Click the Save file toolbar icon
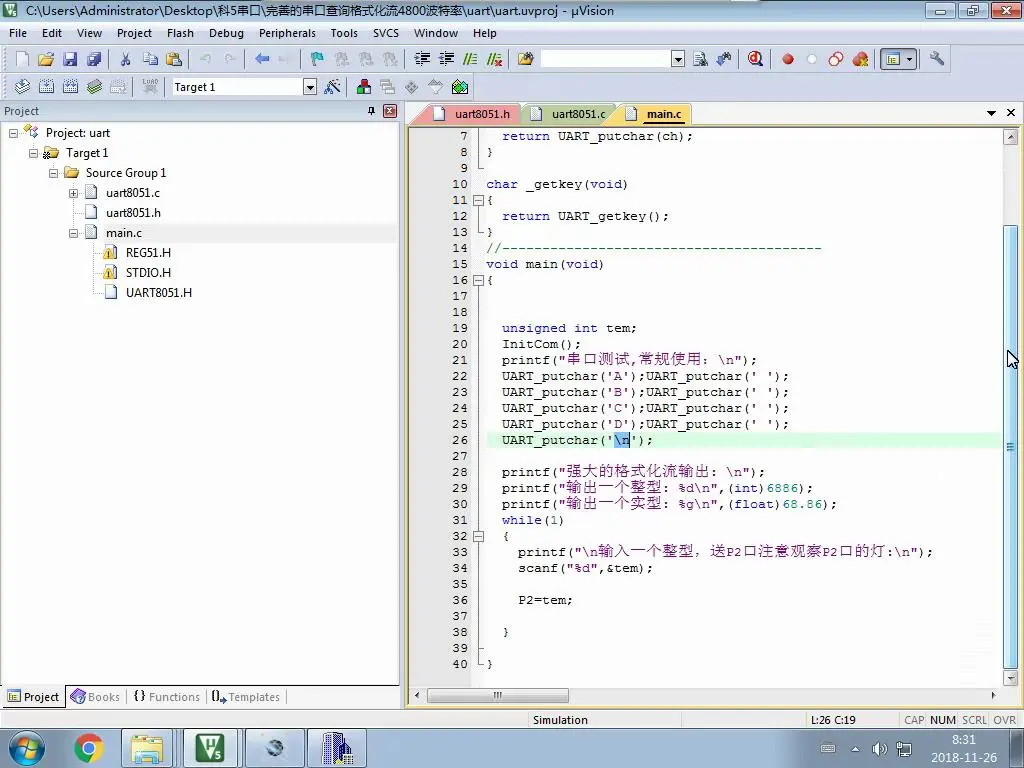The height and width of the screenshot is (768, 1024). (x=70, y=59)
